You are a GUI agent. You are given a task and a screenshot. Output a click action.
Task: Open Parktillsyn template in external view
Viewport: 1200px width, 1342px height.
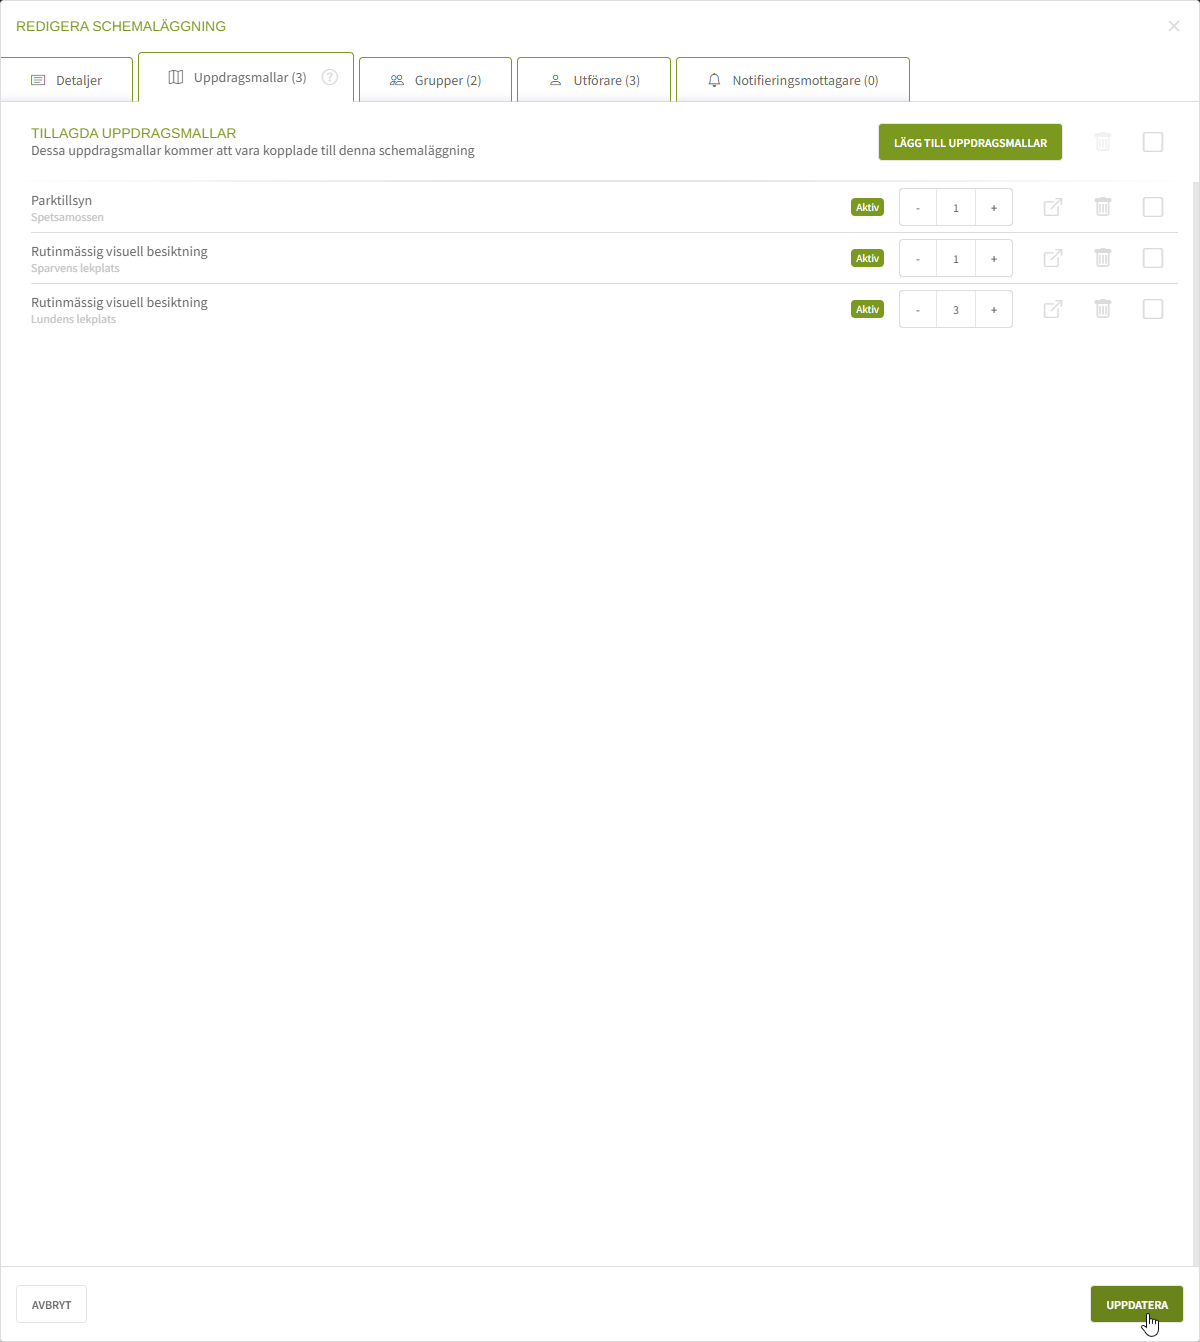(1052, 207)
